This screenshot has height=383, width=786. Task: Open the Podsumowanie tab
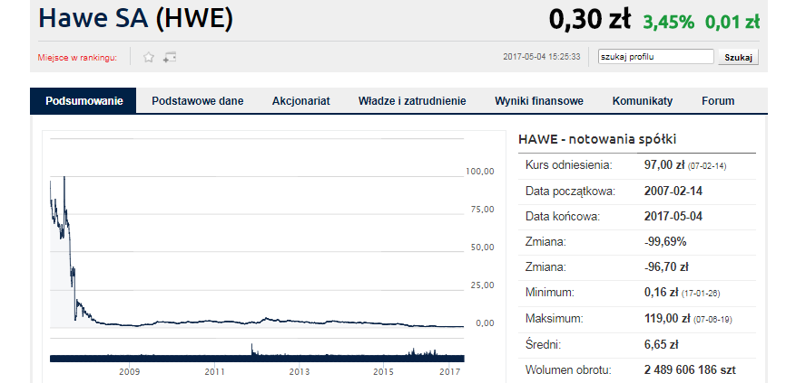pyautogui.click(x=83, y=101)
